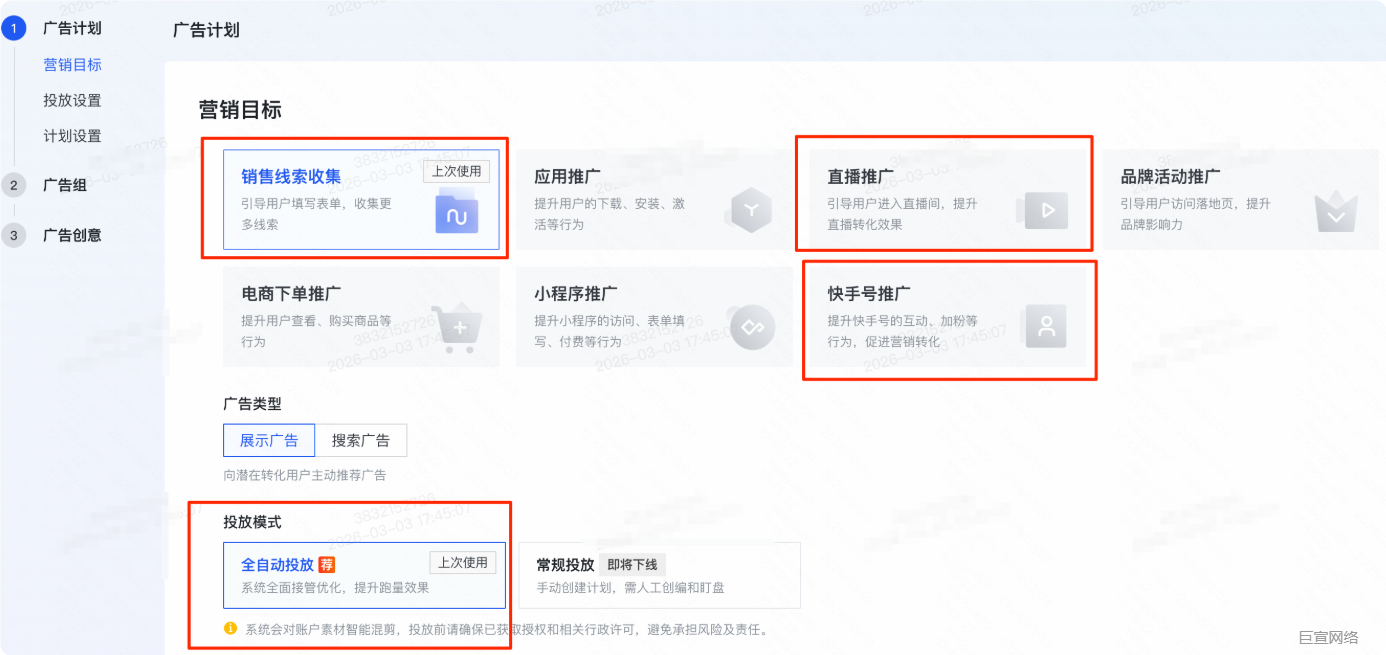Click the step 3 number circle
The width and height of the screenshot is (1386, 655).
pyautogui.click(x=14, y=236)
